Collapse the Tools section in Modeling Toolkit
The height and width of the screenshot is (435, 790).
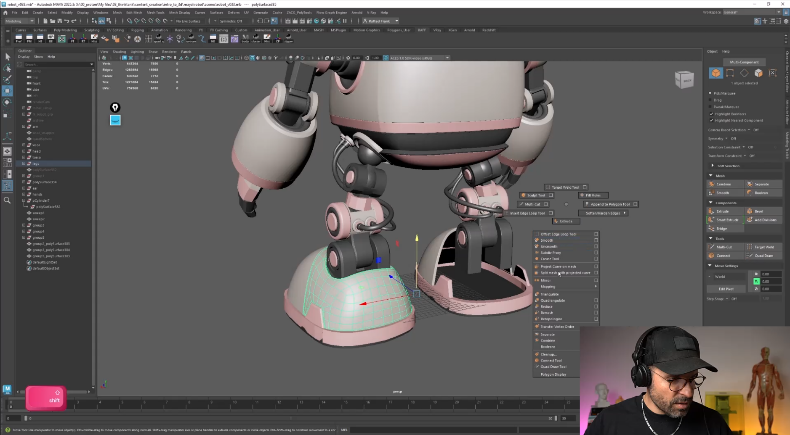[711, 238]
